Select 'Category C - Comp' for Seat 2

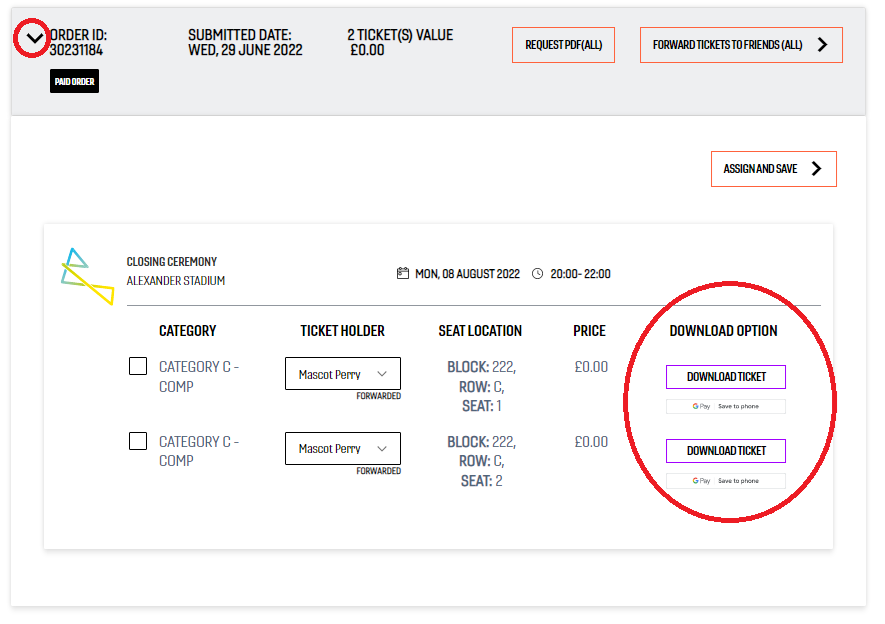coord(199,451)
